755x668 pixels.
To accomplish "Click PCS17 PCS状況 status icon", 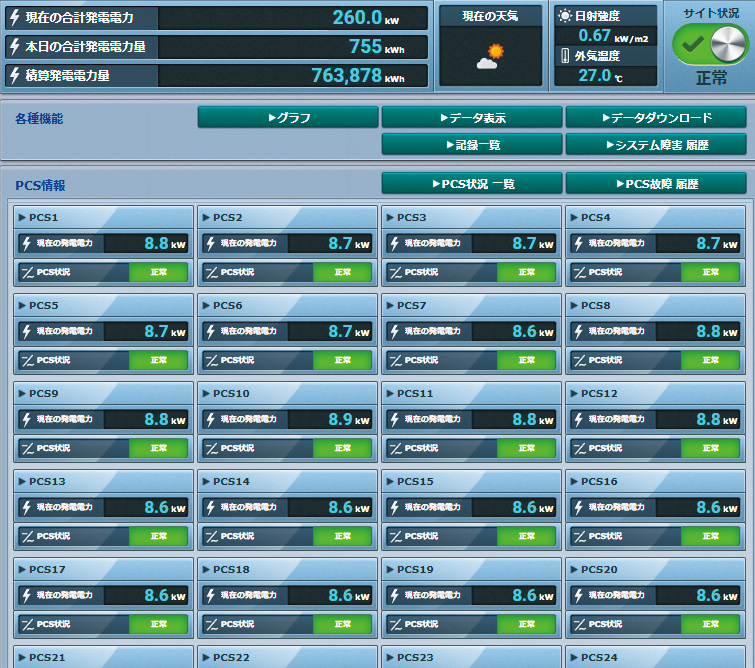I will click(x=28, y=625).
